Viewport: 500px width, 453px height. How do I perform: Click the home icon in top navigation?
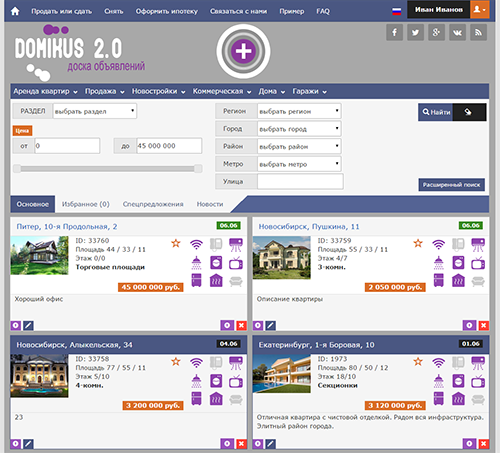(15, 11)
